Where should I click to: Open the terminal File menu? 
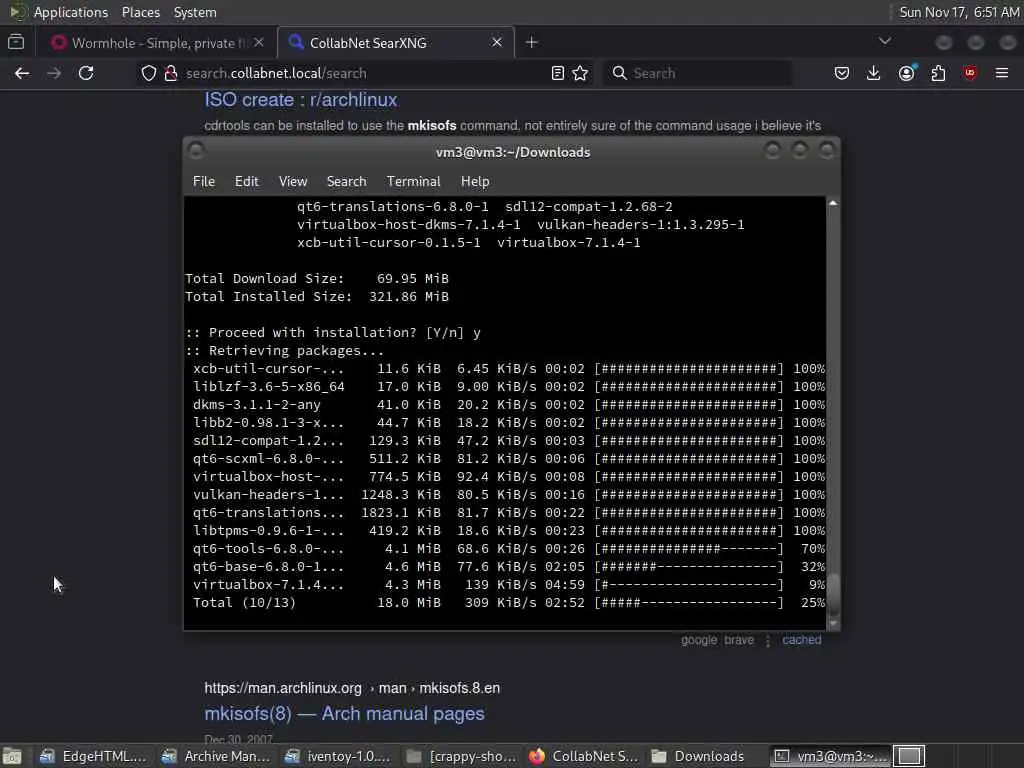coord(204,182)
